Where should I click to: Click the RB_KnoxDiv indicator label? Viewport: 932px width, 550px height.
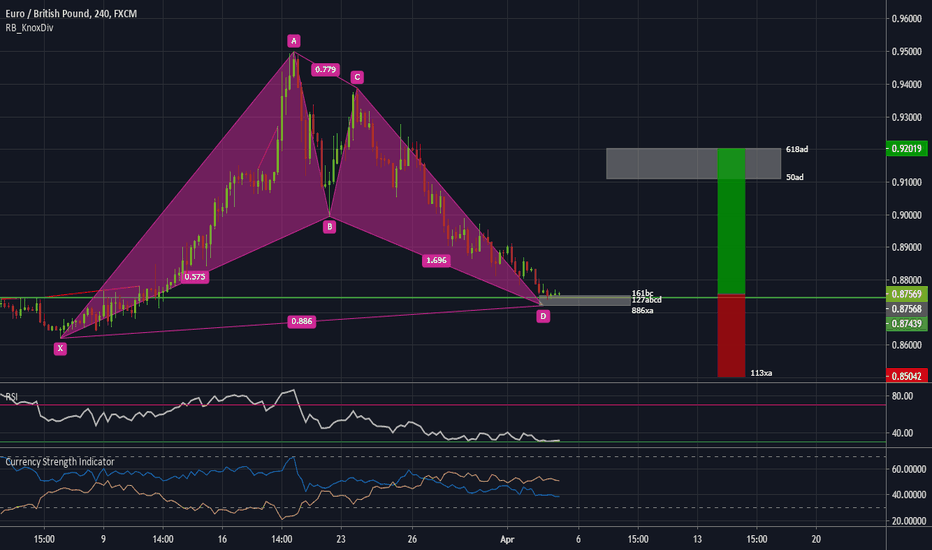(30, 27)
